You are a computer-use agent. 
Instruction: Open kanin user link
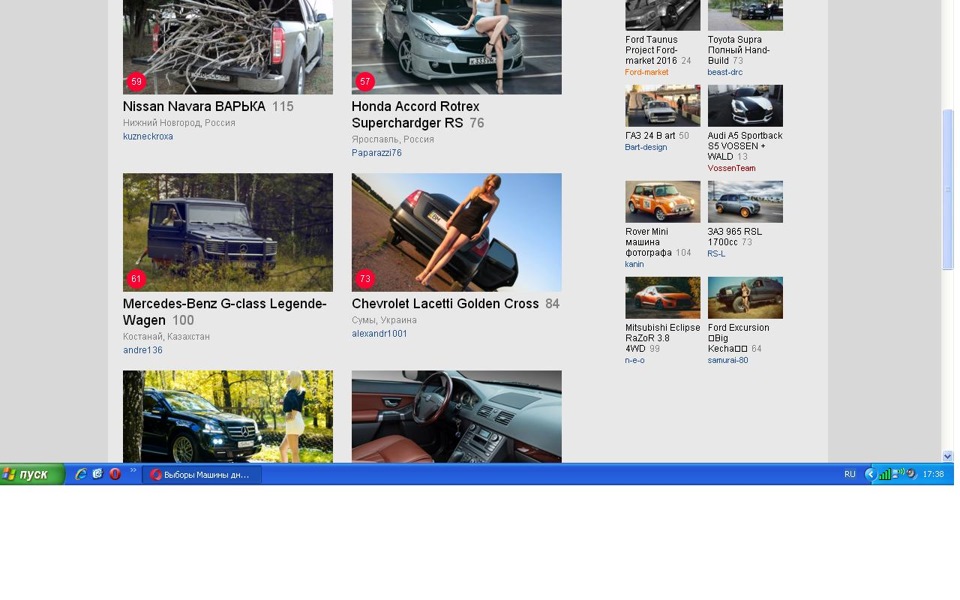634,264
